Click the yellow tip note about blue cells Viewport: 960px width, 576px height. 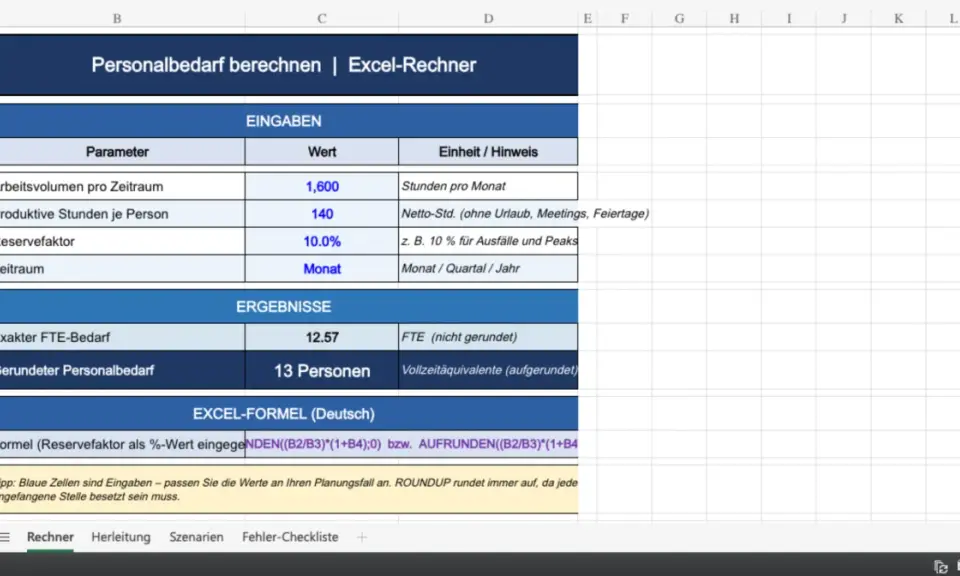click(x=289, y=489)
